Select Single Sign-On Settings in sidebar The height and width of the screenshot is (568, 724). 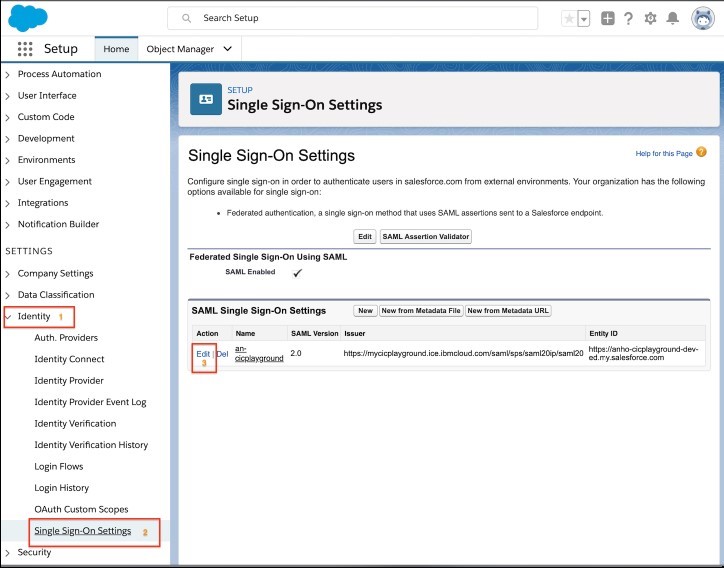83,531
